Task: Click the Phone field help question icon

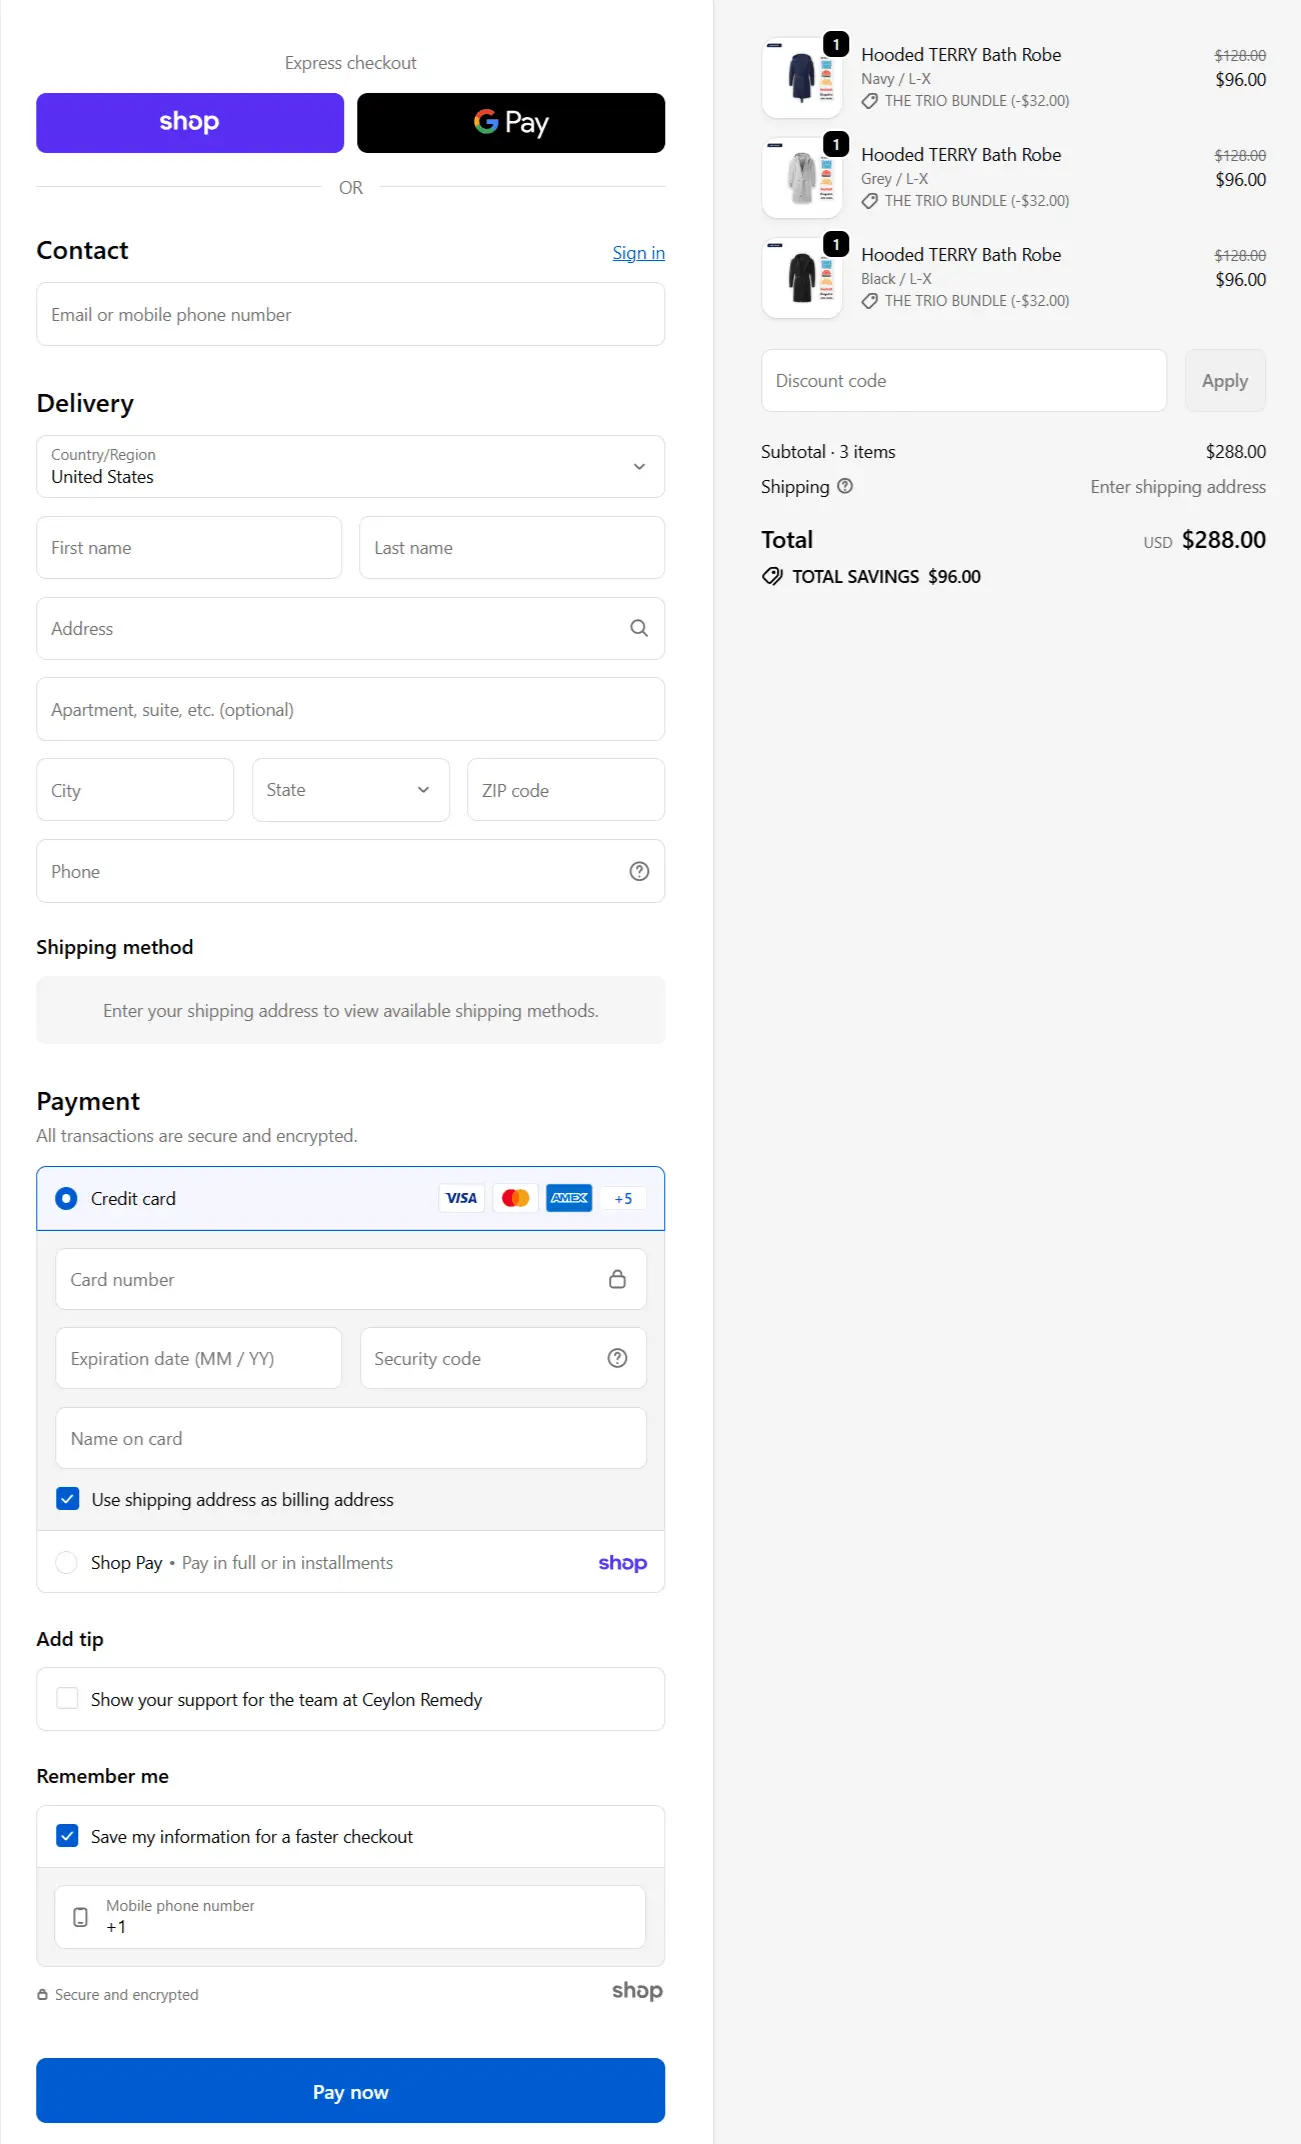Action: point(639,871)
